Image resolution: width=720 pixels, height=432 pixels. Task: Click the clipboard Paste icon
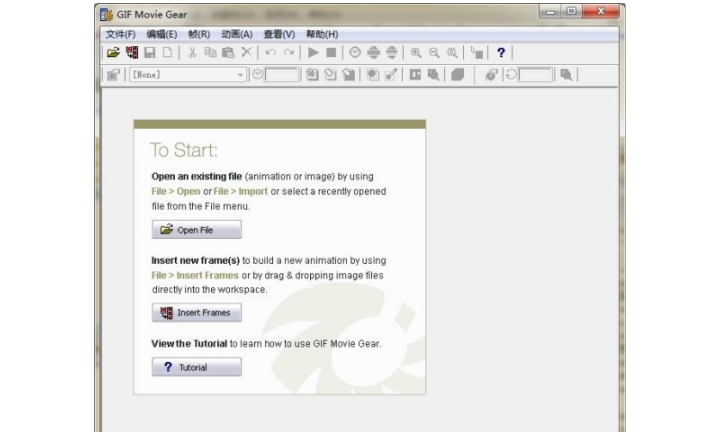tap(228, 52)
